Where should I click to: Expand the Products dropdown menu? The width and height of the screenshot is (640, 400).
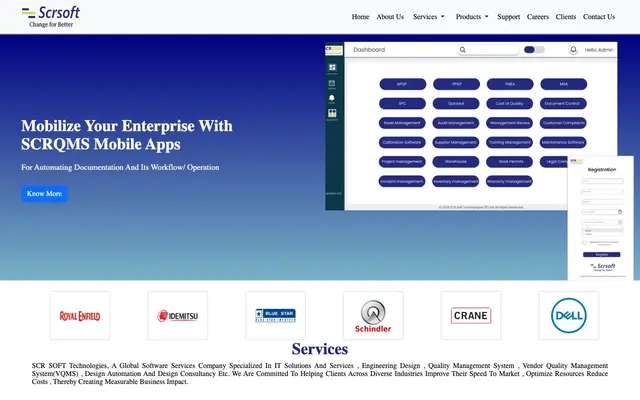(471, 17)
